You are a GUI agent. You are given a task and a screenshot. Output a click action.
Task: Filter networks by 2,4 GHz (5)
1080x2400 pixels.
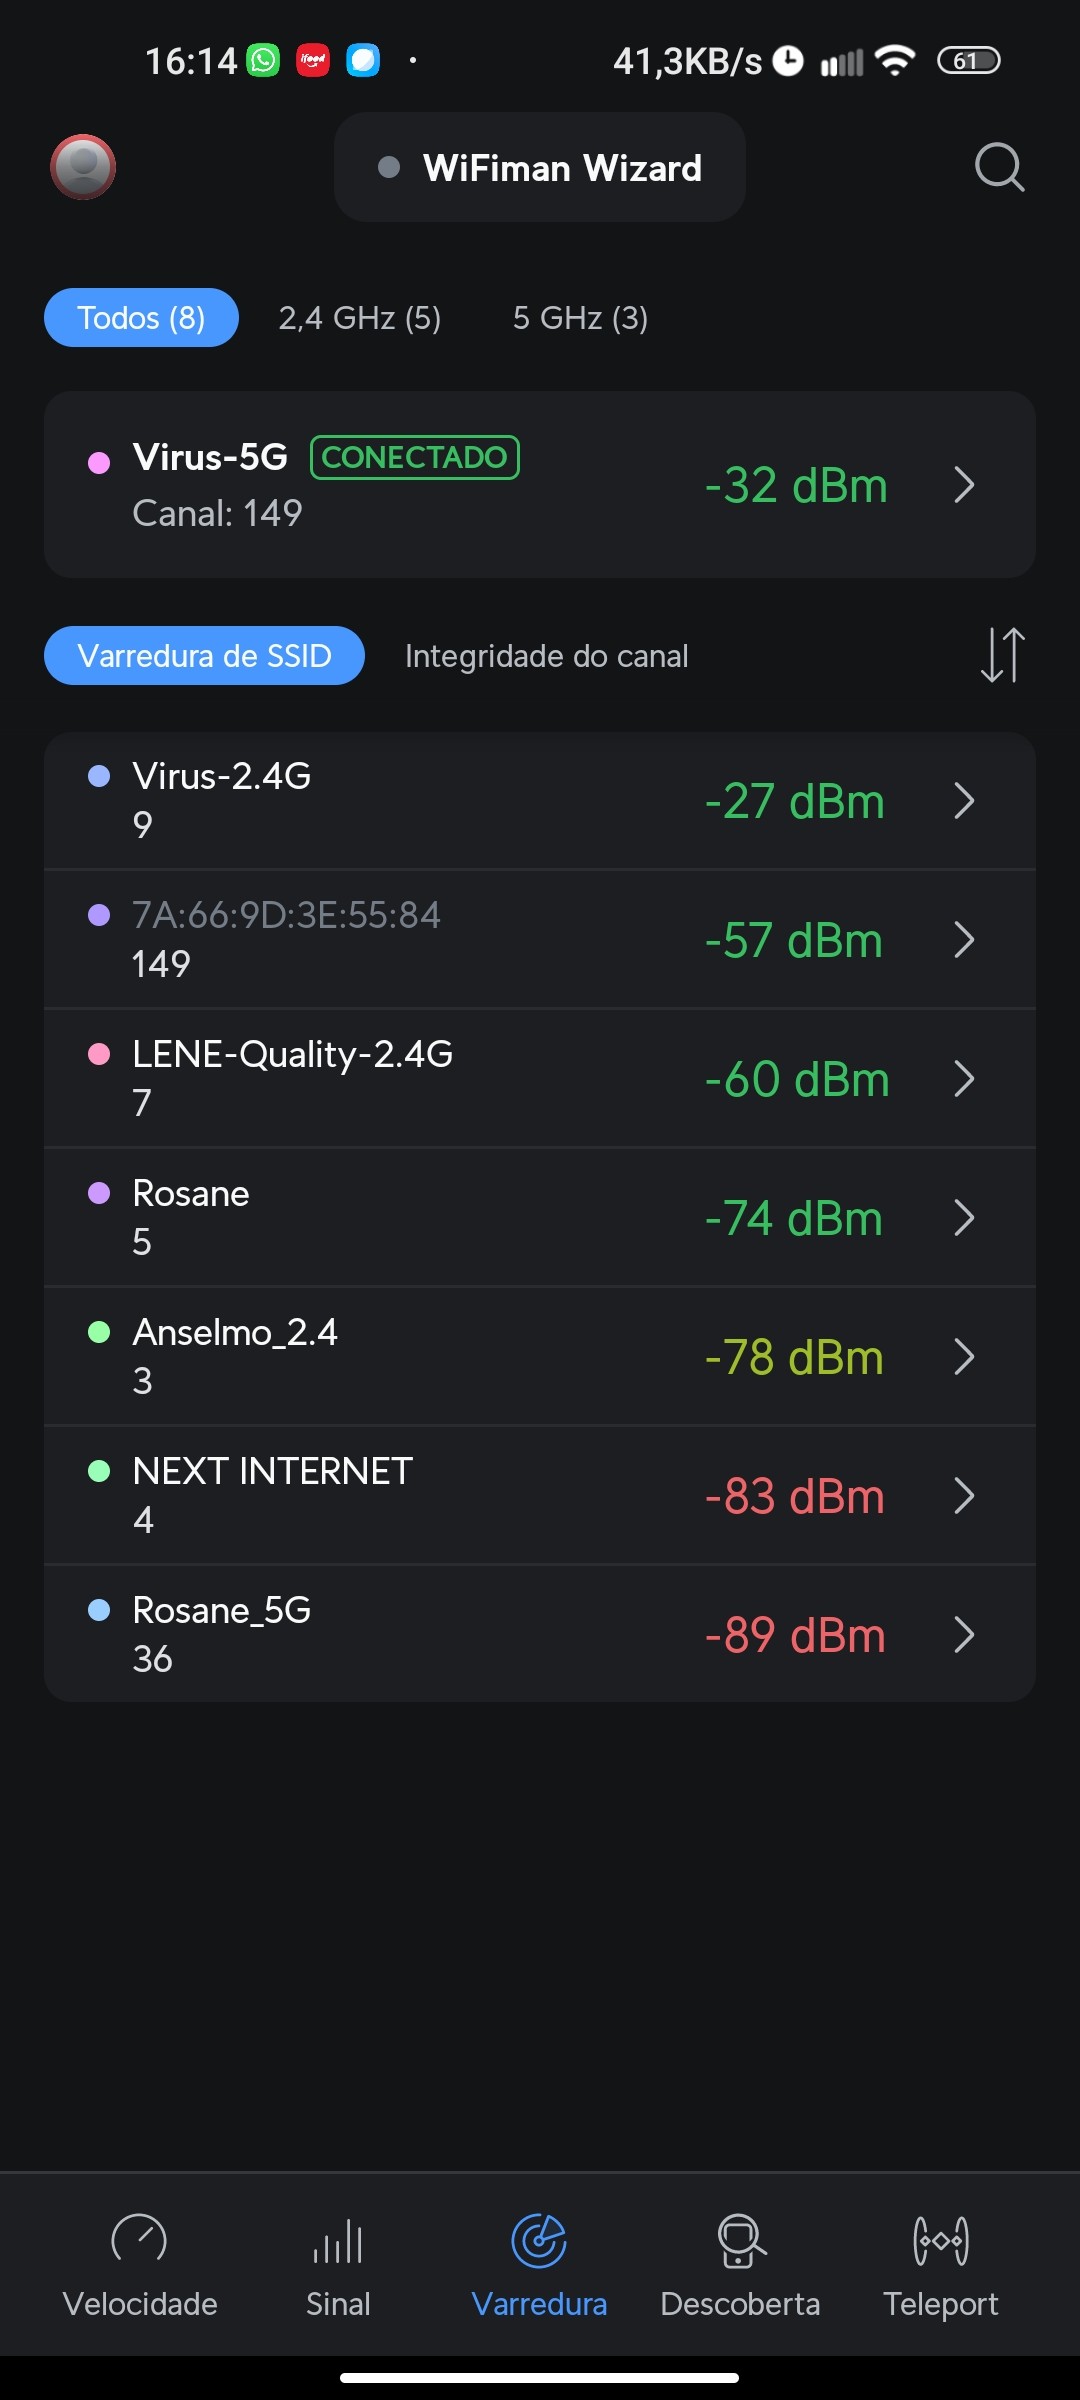point(360,318)
